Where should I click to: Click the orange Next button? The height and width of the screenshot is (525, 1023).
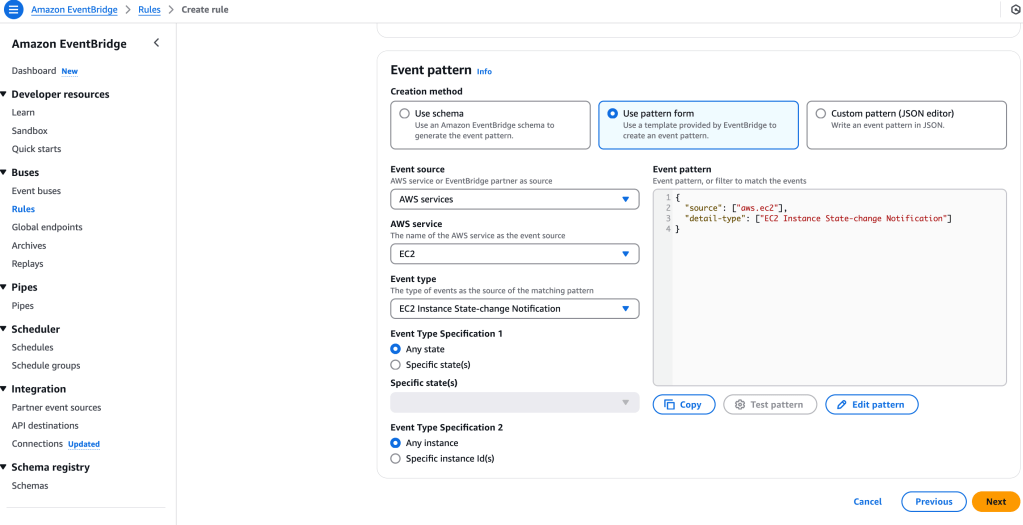tap(995, 501)
